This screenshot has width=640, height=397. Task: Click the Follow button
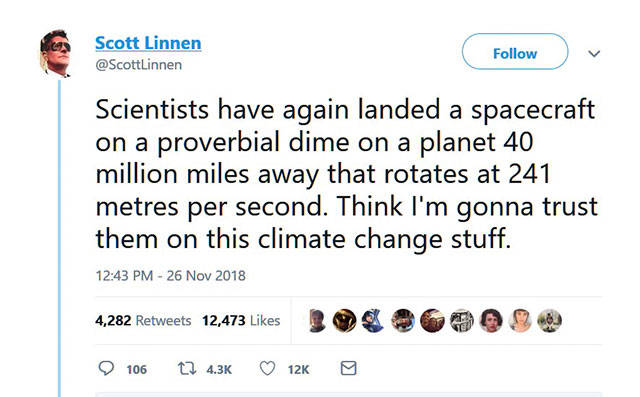(515, 51)
